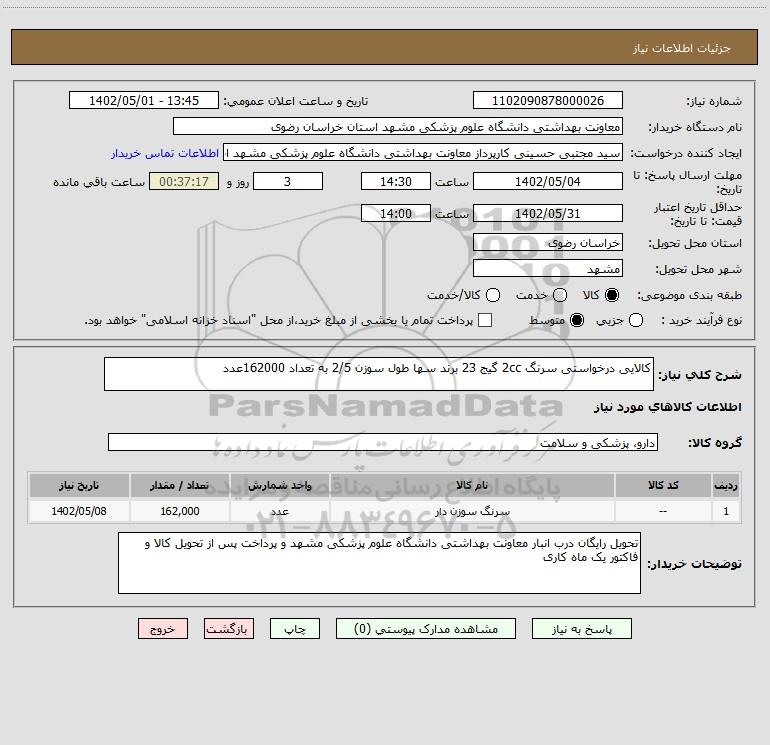Click the واحد شمارش column header
Viewport: 770px width, 745px height.
coord(279,485)
